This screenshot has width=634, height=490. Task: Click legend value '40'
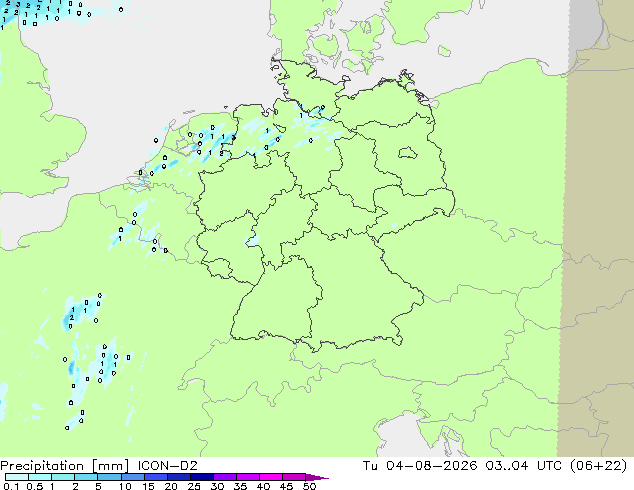coord(263,486)
